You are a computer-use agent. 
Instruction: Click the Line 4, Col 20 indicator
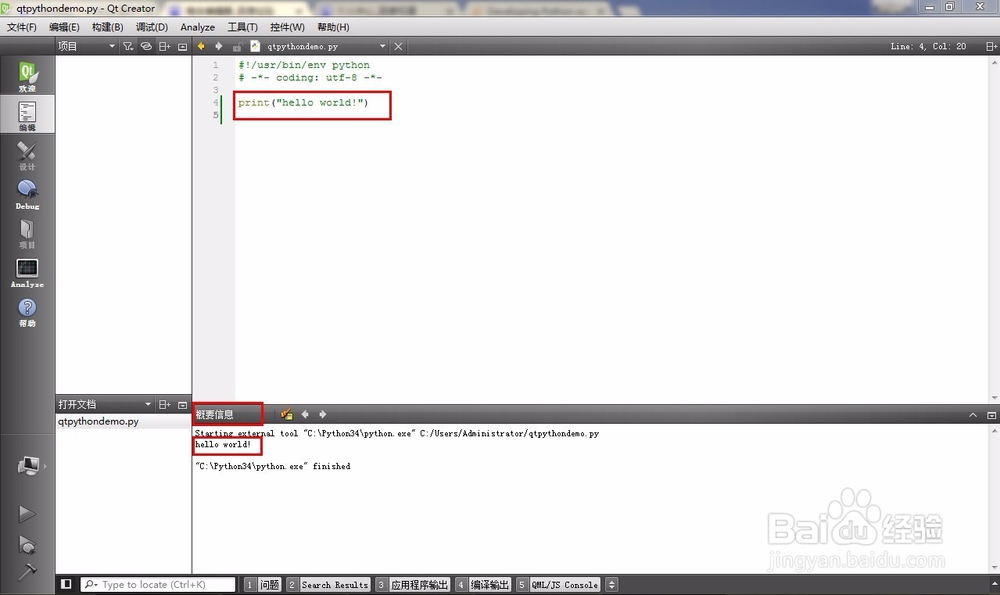point(928,46)
